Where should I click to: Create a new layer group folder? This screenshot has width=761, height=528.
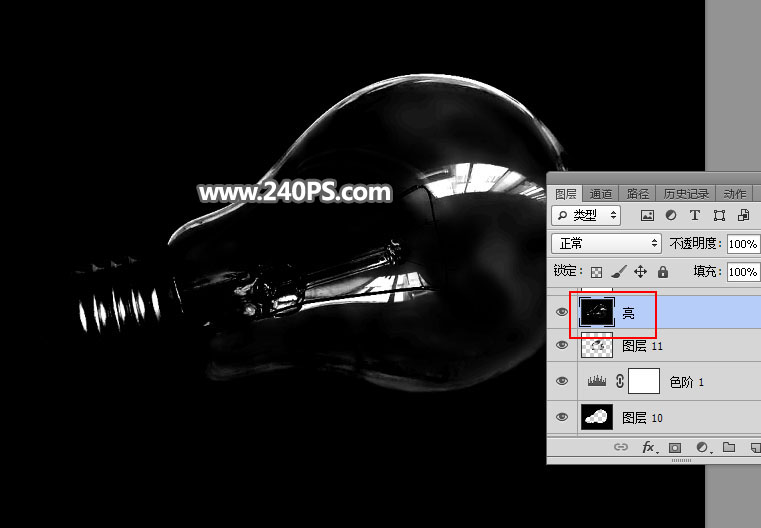(729, 447)
